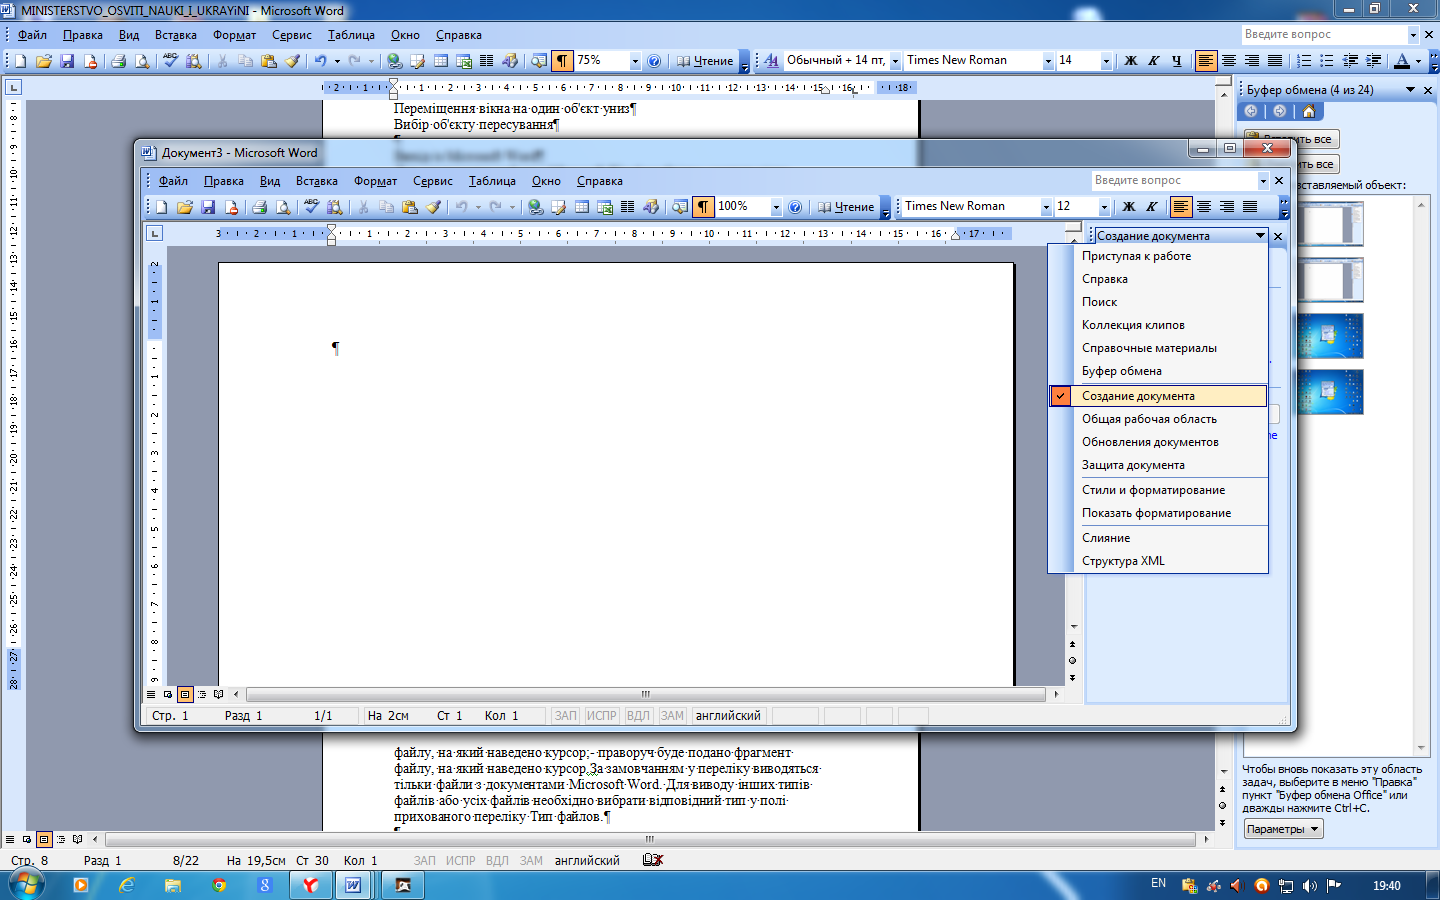Open Таблица menu in MINISTERSTVO window
Viewport: 1440px width, 900px height.
coord(351,35)
